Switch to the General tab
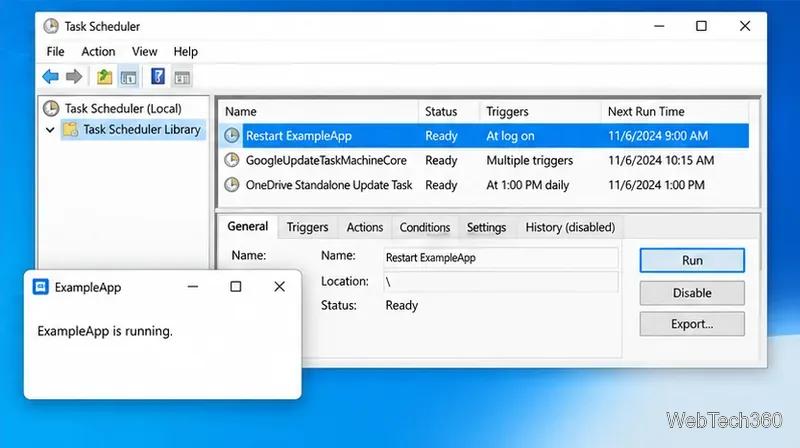The height and width of the screenshot is (448, 800). coord(247,227)
